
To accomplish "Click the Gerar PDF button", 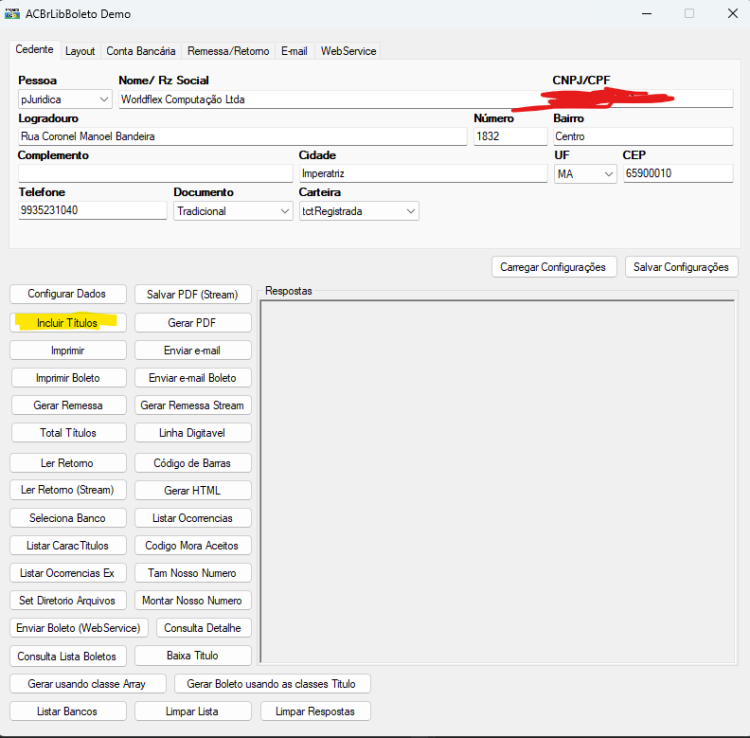I will [193, 323].
